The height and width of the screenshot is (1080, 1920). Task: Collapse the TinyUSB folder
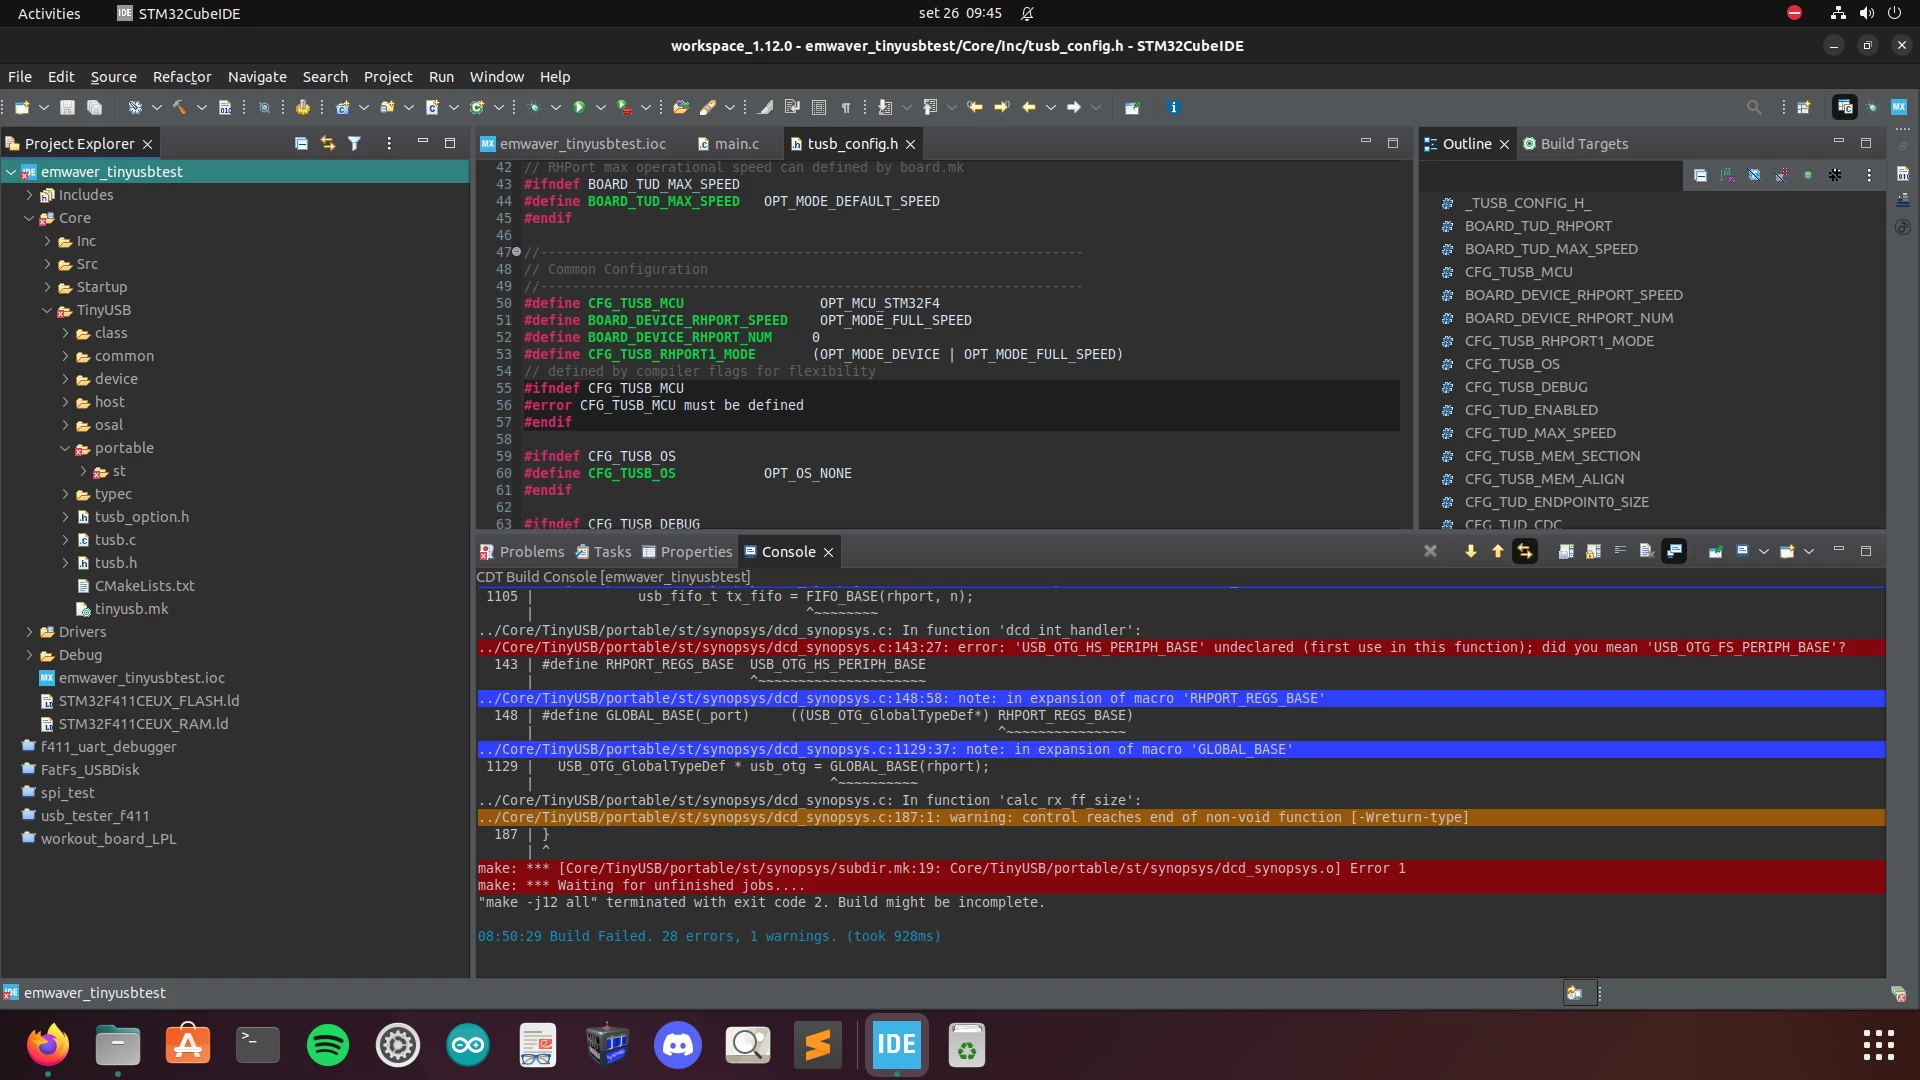(x=47, y=310)
